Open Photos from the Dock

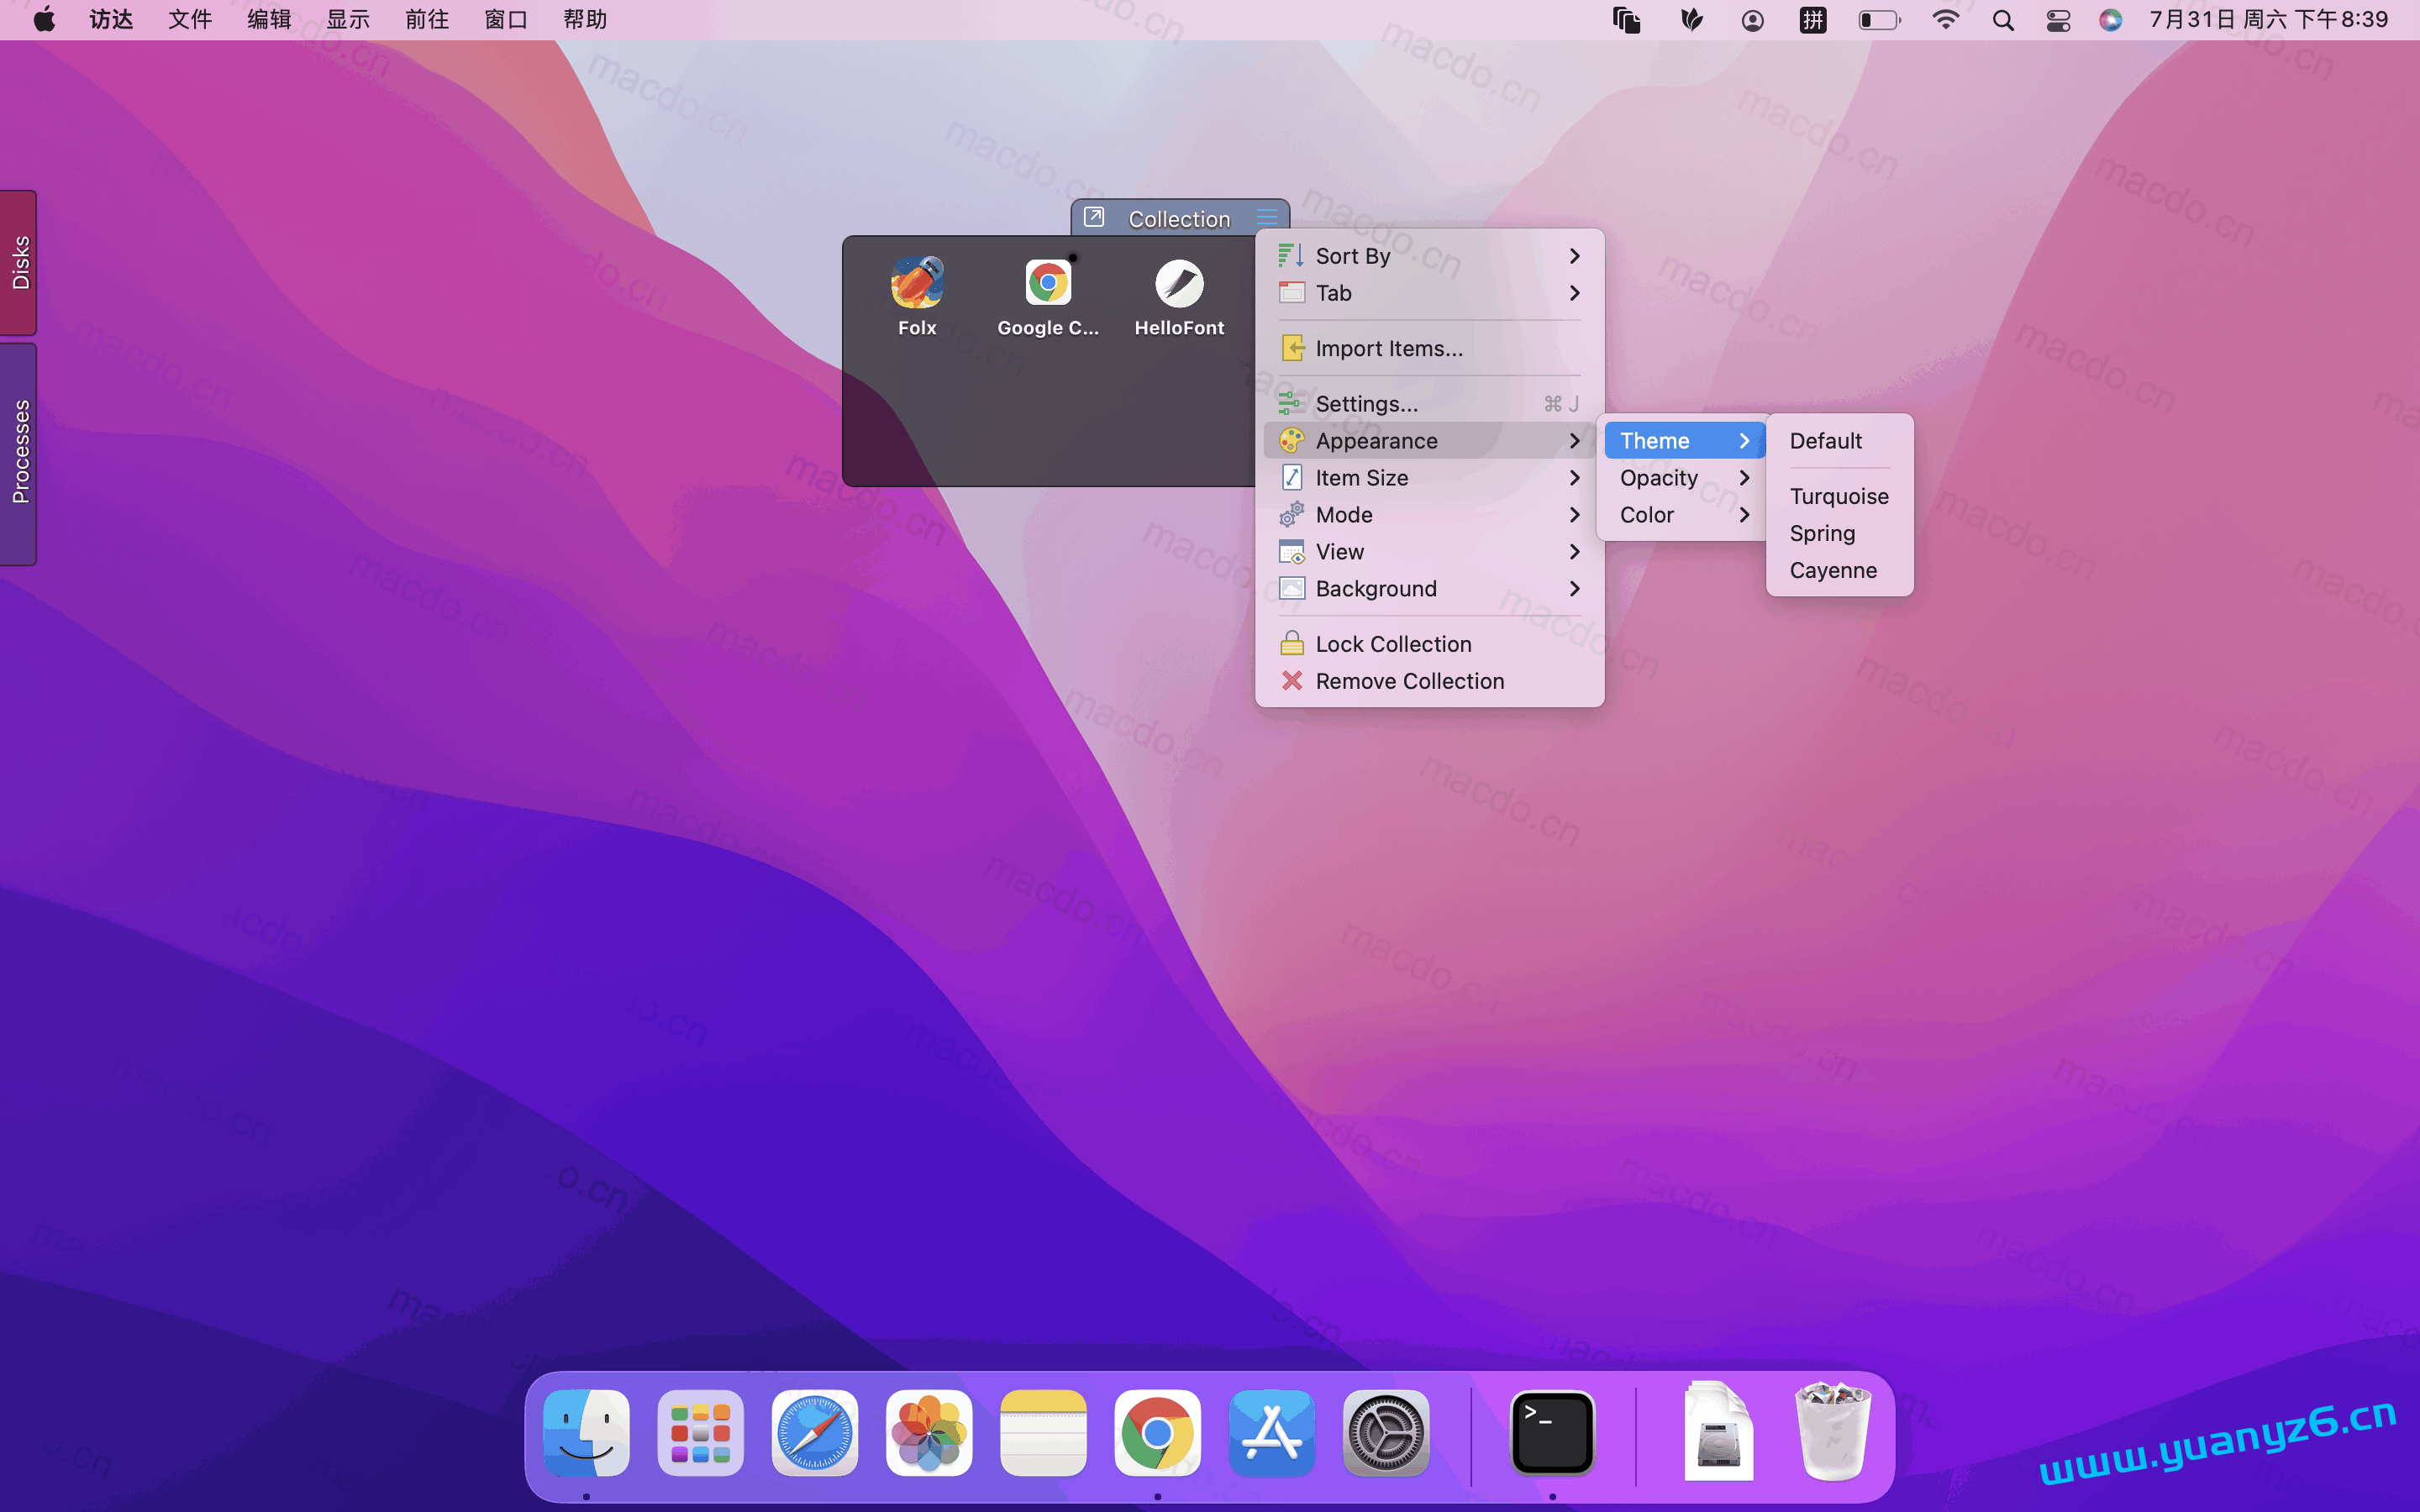928,1432
